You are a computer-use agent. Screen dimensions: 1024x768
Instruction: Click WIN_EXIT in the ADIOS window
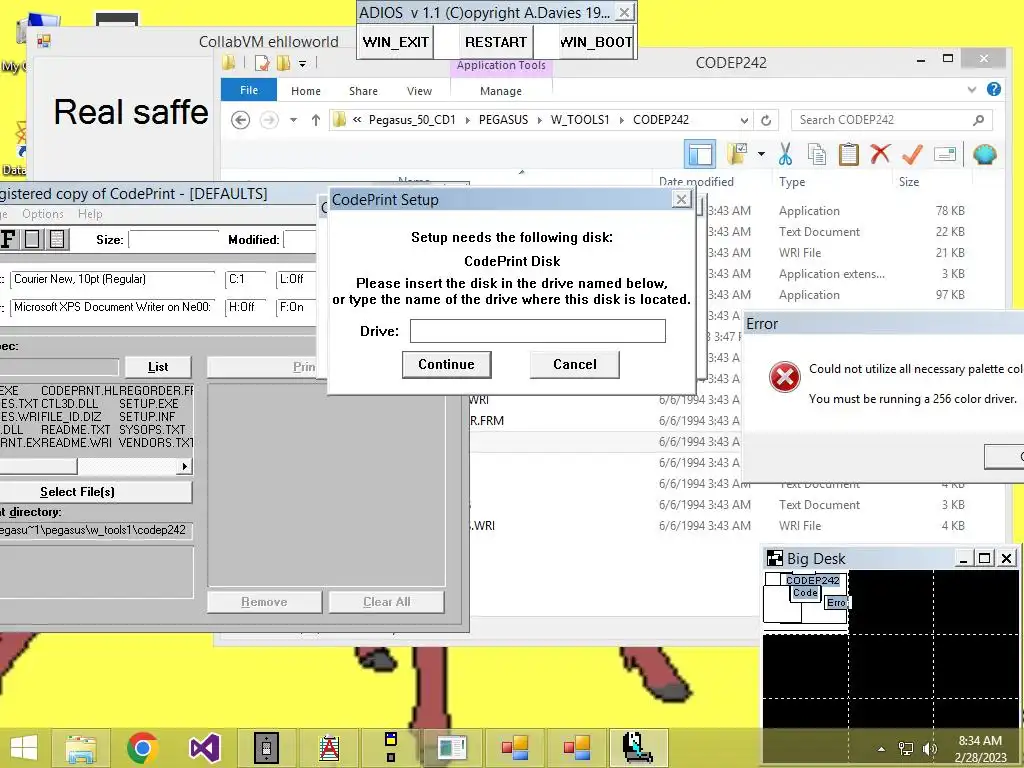396,42
